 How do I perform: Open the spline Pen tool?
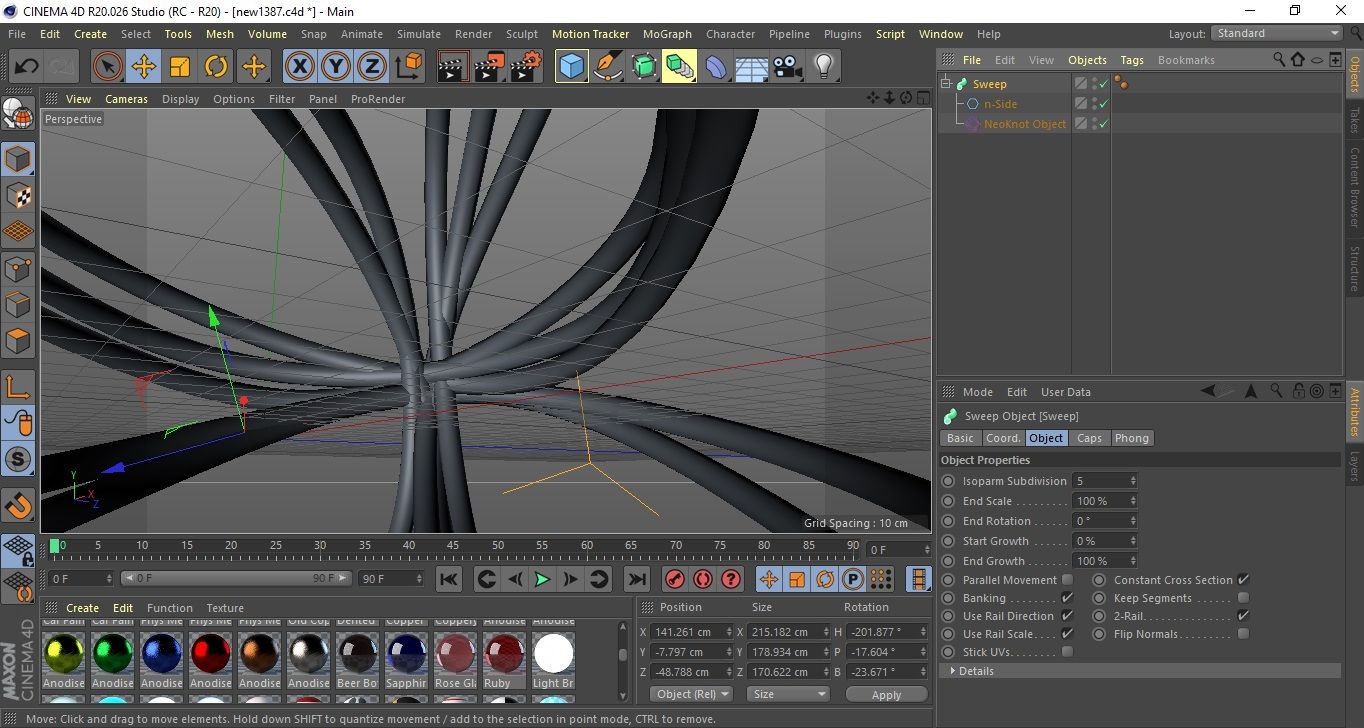pyautogui.click(x=607, y=67)
